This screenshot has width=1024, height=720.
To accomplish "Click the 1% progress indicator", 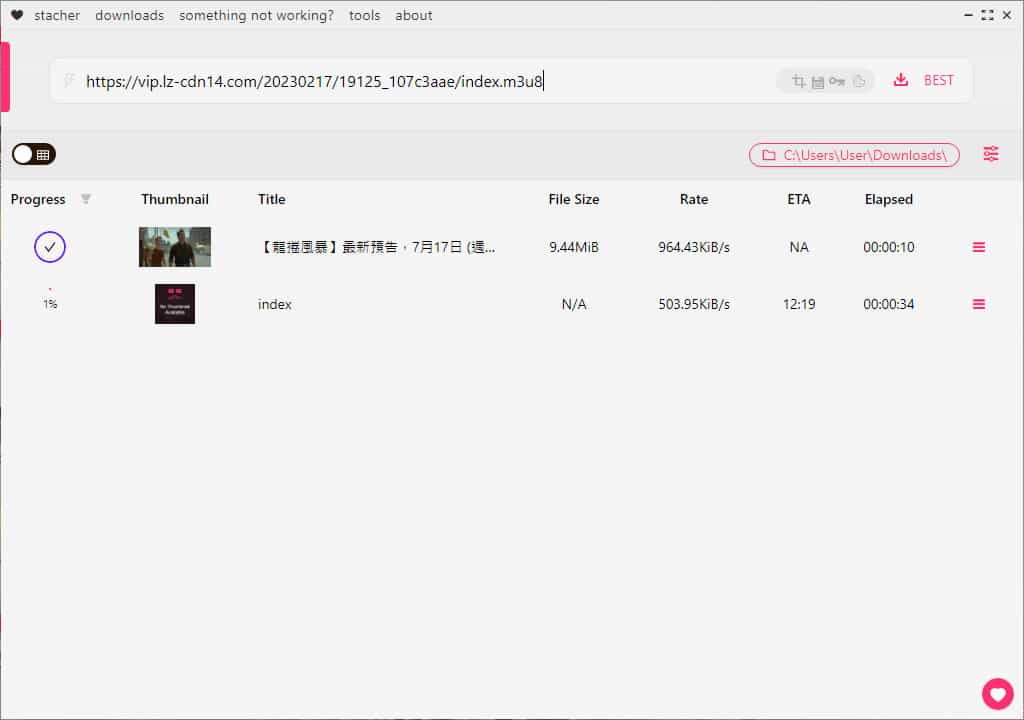I will (50, 302).
